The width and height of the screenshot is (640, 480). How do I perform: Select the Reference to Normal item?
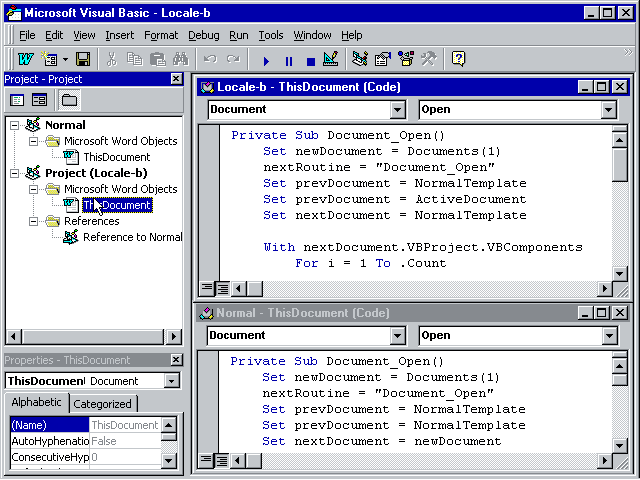point(132,237)
